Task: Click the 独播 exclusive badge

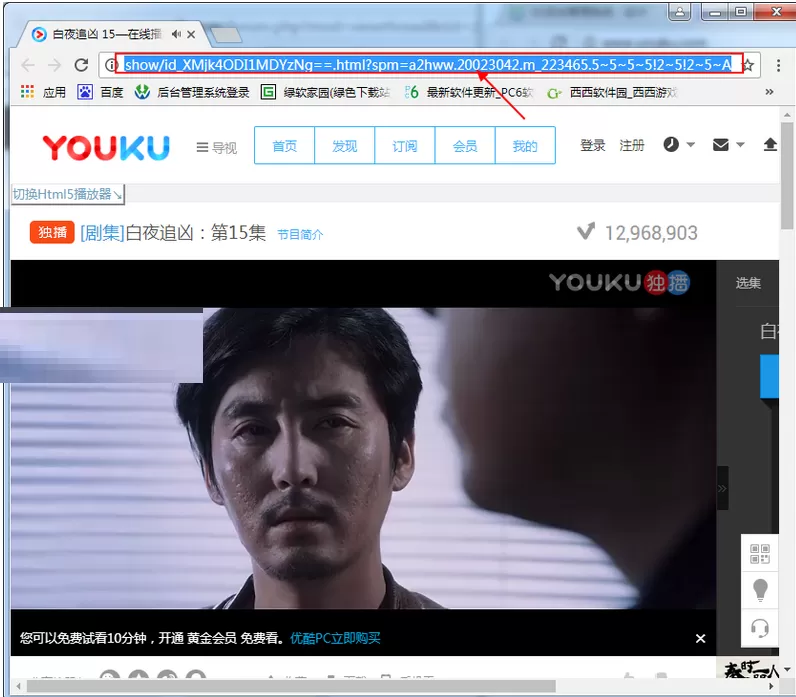Action: pos(52,233)
